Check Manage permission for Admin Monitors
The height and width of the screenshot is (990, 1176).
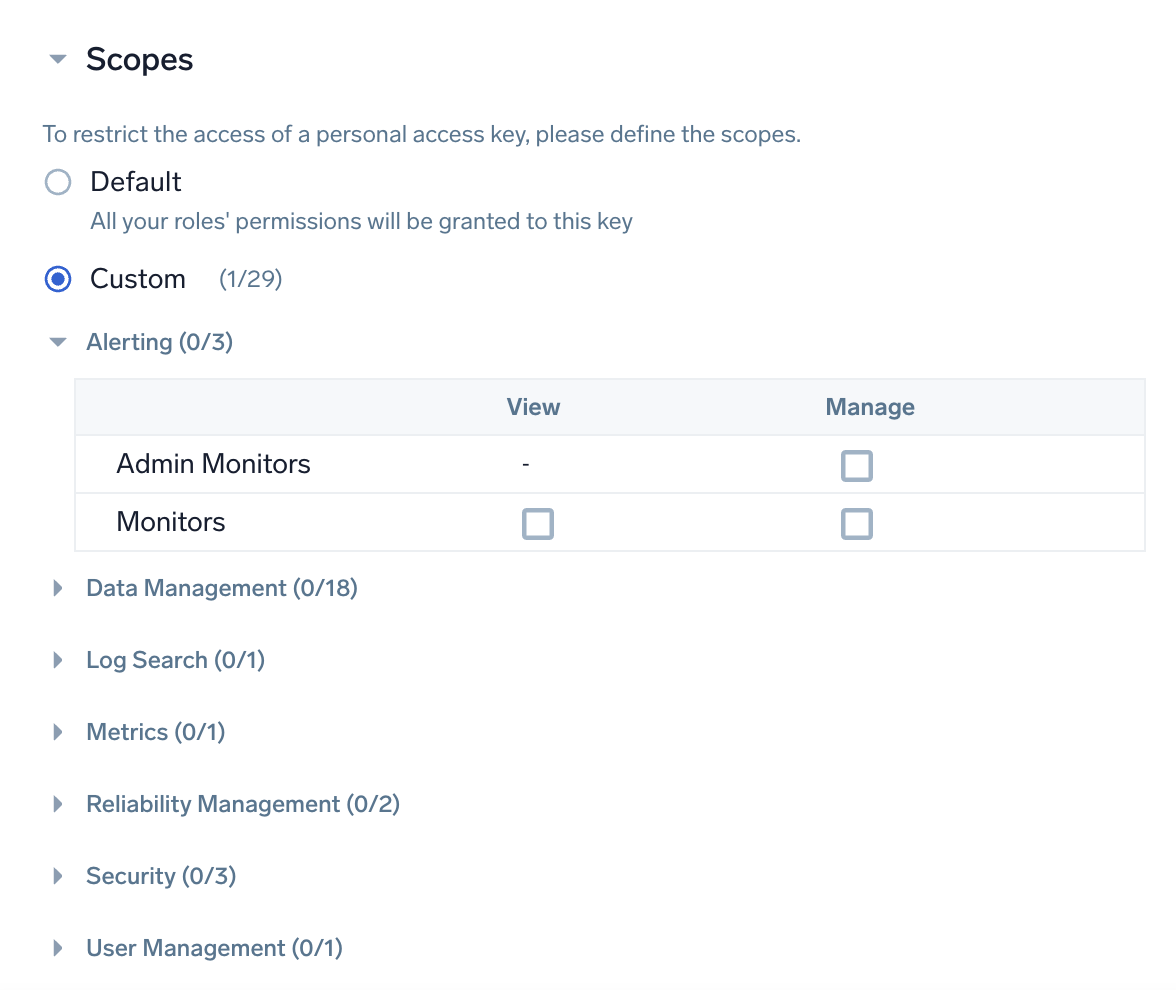point(856,464)
